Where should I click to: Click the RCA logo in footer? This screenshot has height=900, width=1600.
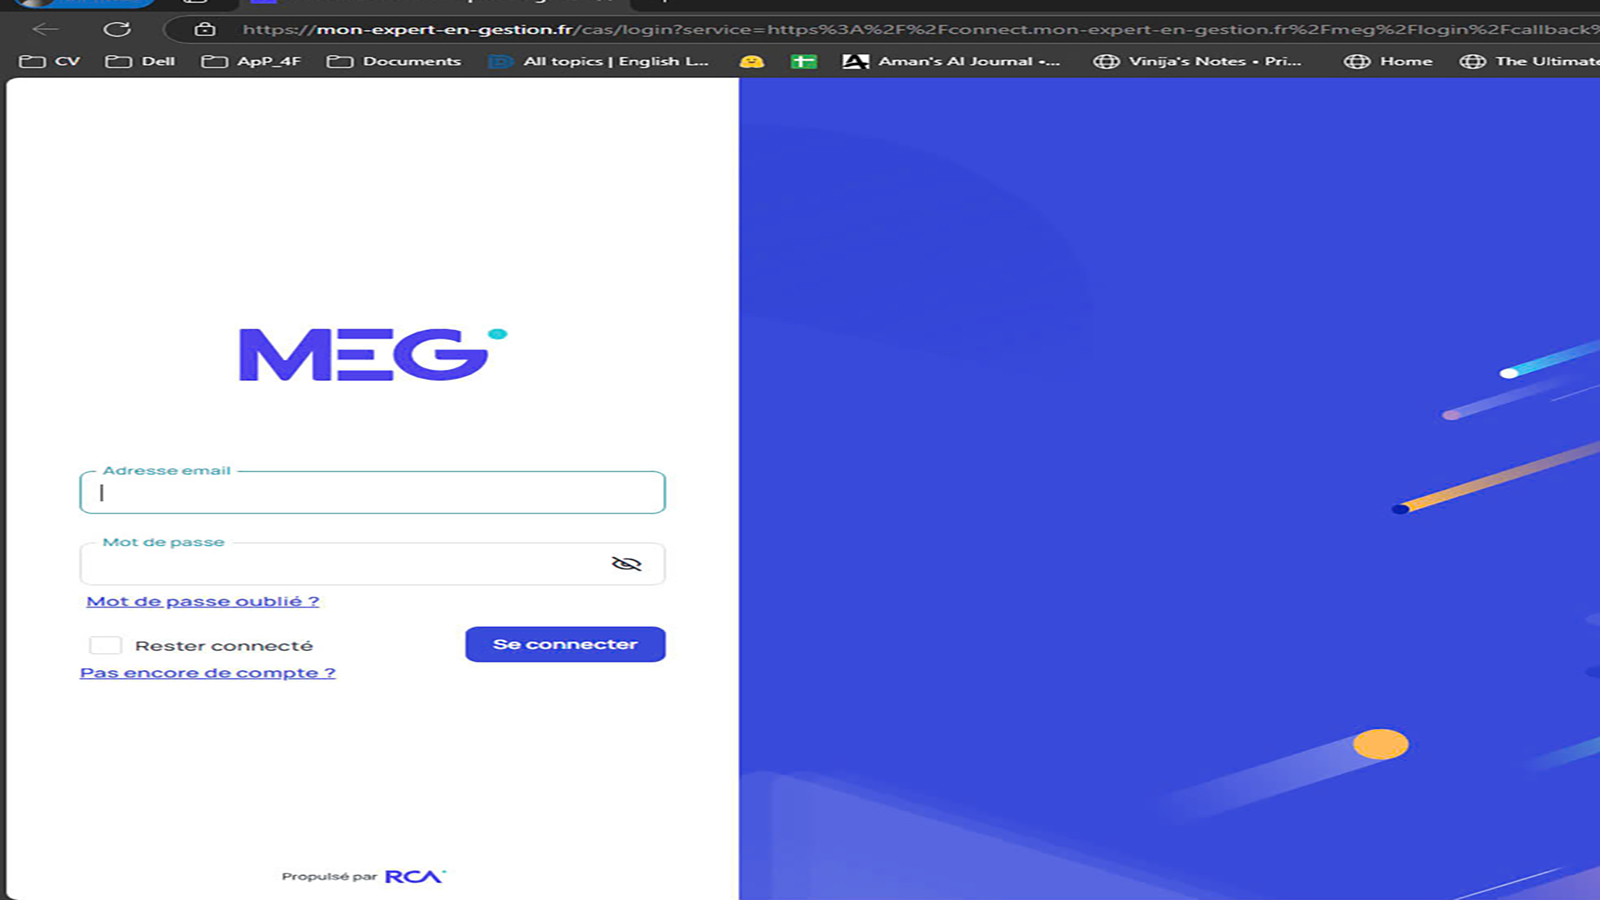click(x=414, y=876)
